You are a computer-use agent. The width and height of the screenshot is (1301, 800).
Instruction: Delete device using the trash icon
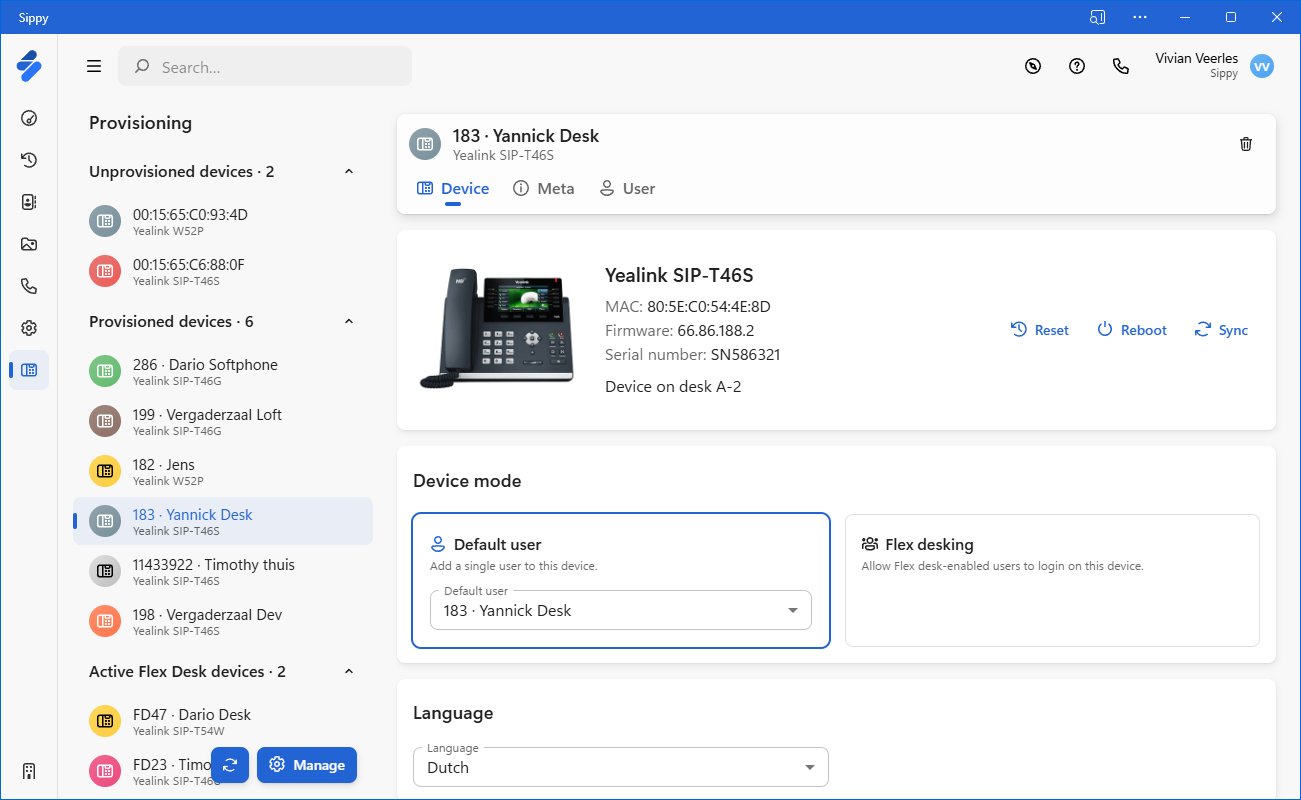point(1245,144)
